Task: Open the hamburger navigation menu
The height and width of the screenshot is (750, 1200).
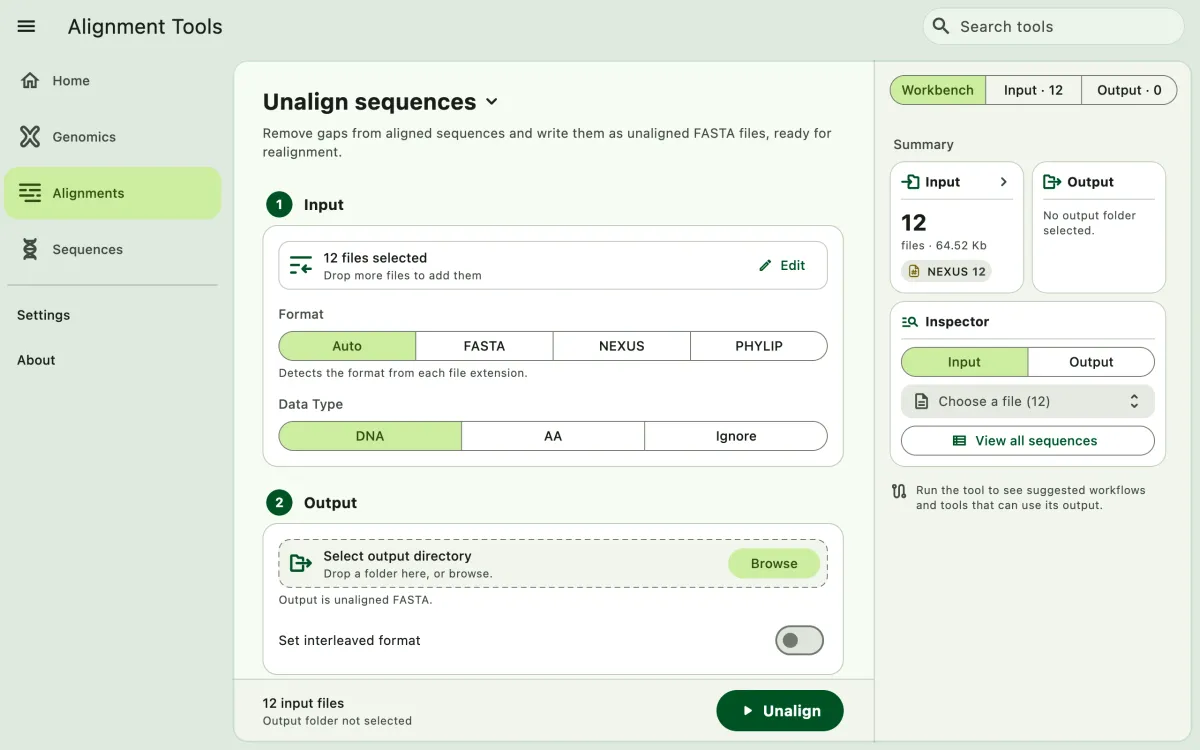Action: [x=27, y=27]
